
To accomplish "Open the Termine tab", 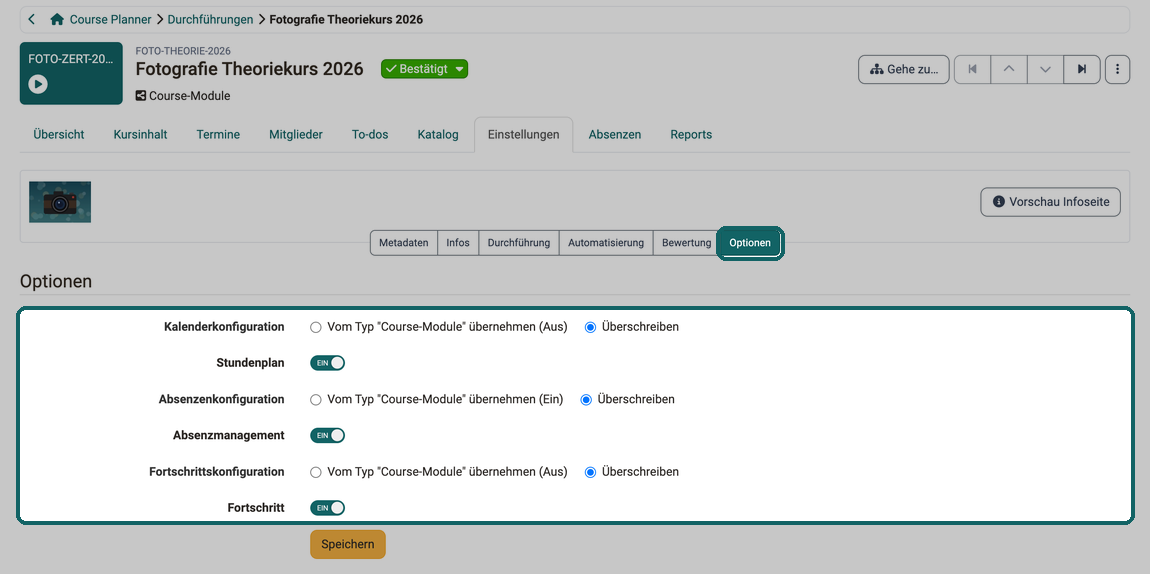I will click(218, 135).
